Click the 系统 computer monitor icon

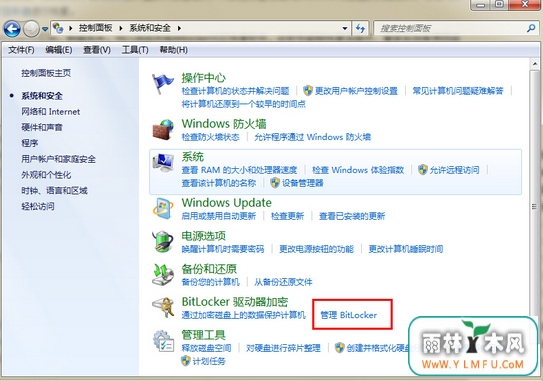[x=163, y=162]
